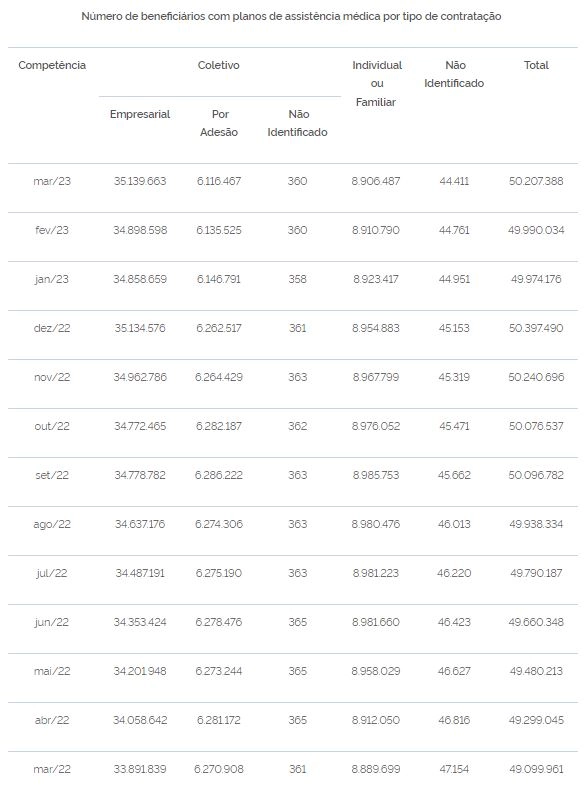
Task: Select the jul/22 Não Identificado value 46.220
Action: (x=454, y=573)
